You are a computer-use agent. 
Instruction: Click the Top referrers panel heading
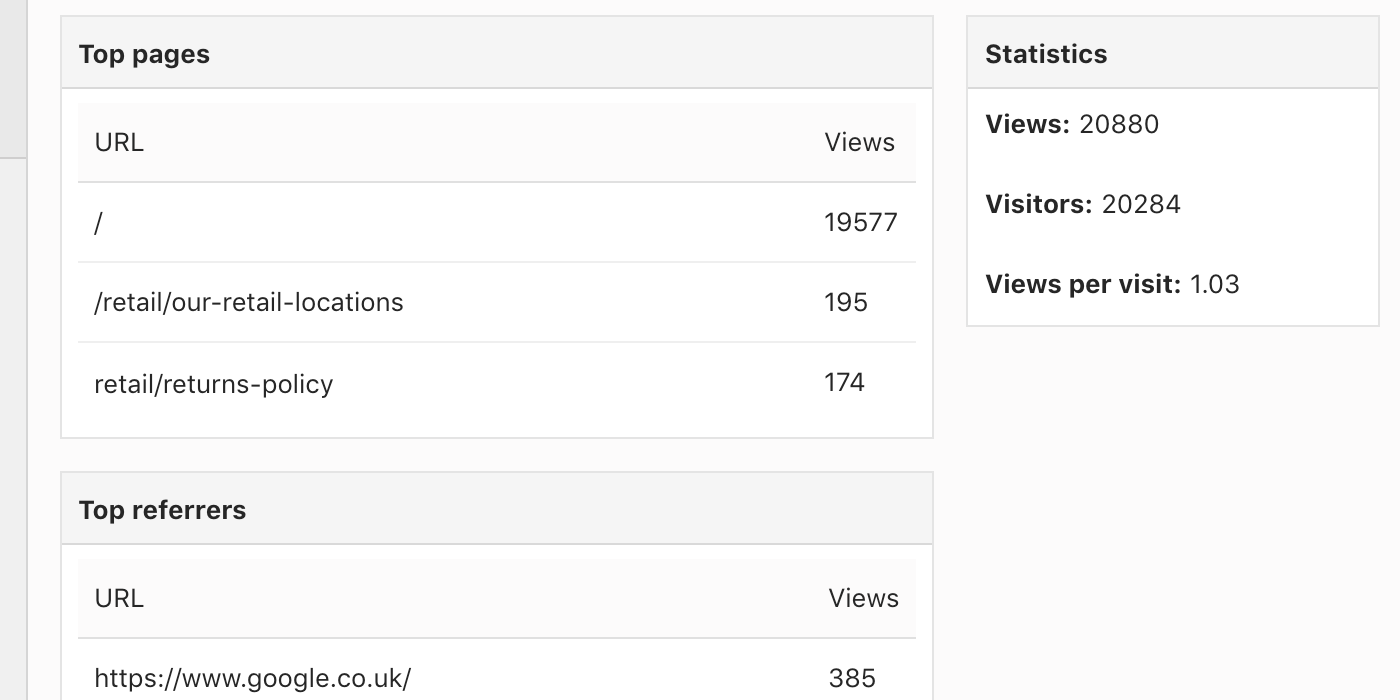[162, 510]
